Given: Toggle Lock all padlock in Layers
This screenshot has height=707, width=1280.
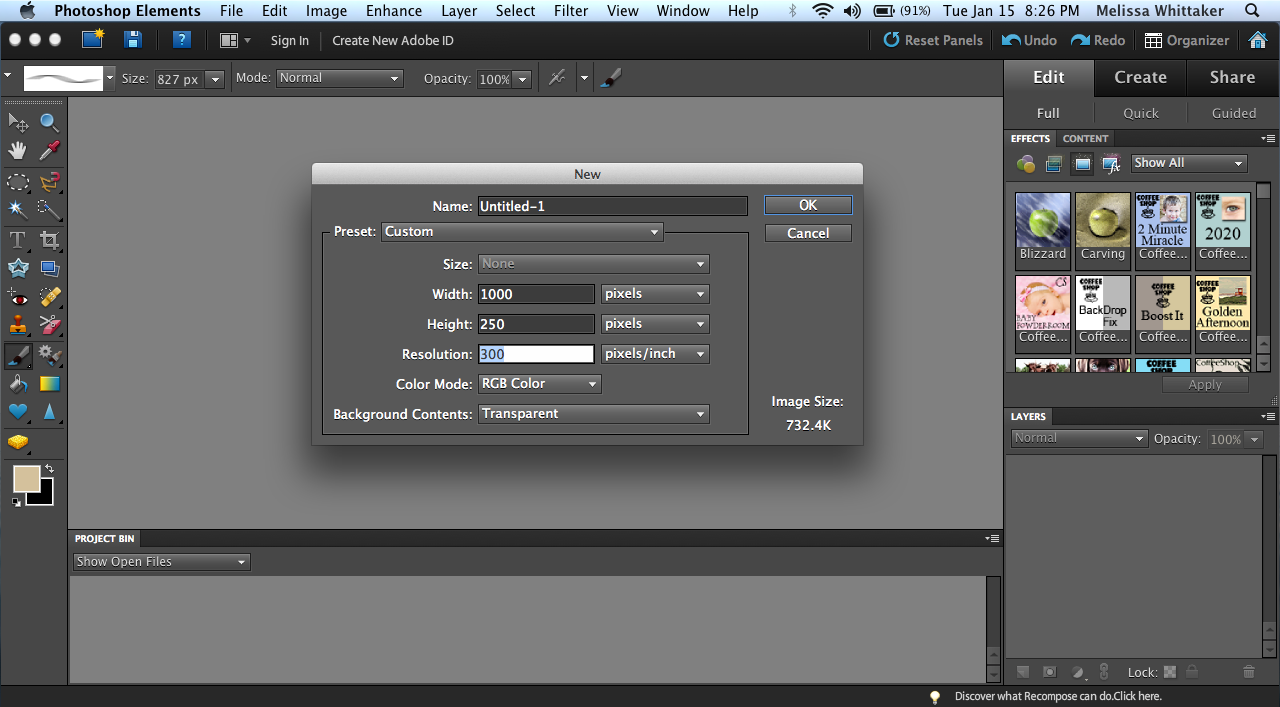Looking at the screenshot, I should pyautogui.click(x=1192, y=673).
